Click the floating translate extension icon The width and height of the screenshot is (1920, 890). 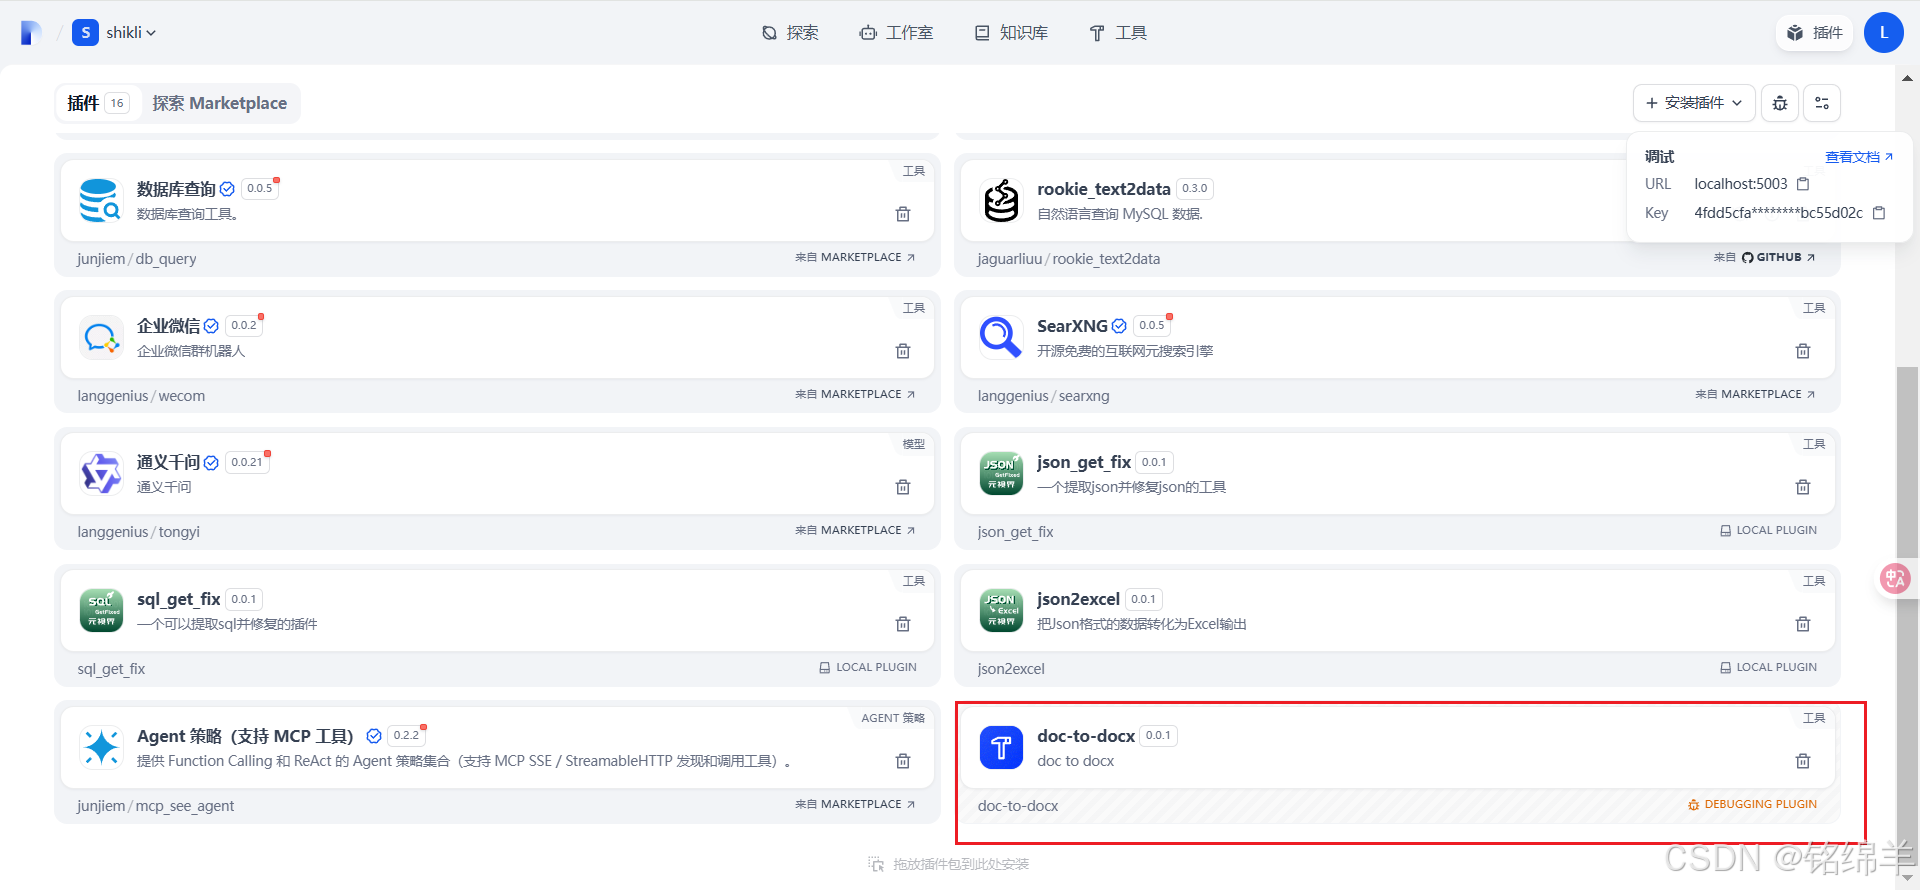(1895, 578)
